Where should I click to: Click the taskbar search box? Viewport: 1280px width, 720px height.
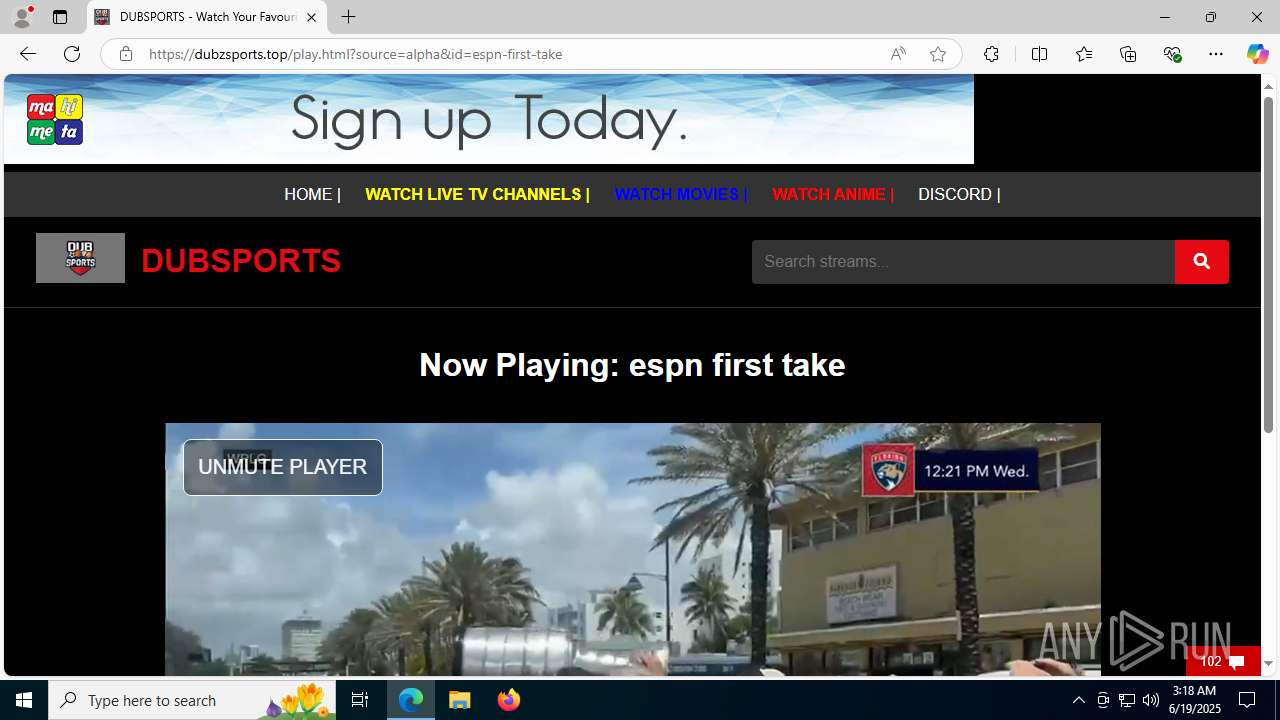192,700
